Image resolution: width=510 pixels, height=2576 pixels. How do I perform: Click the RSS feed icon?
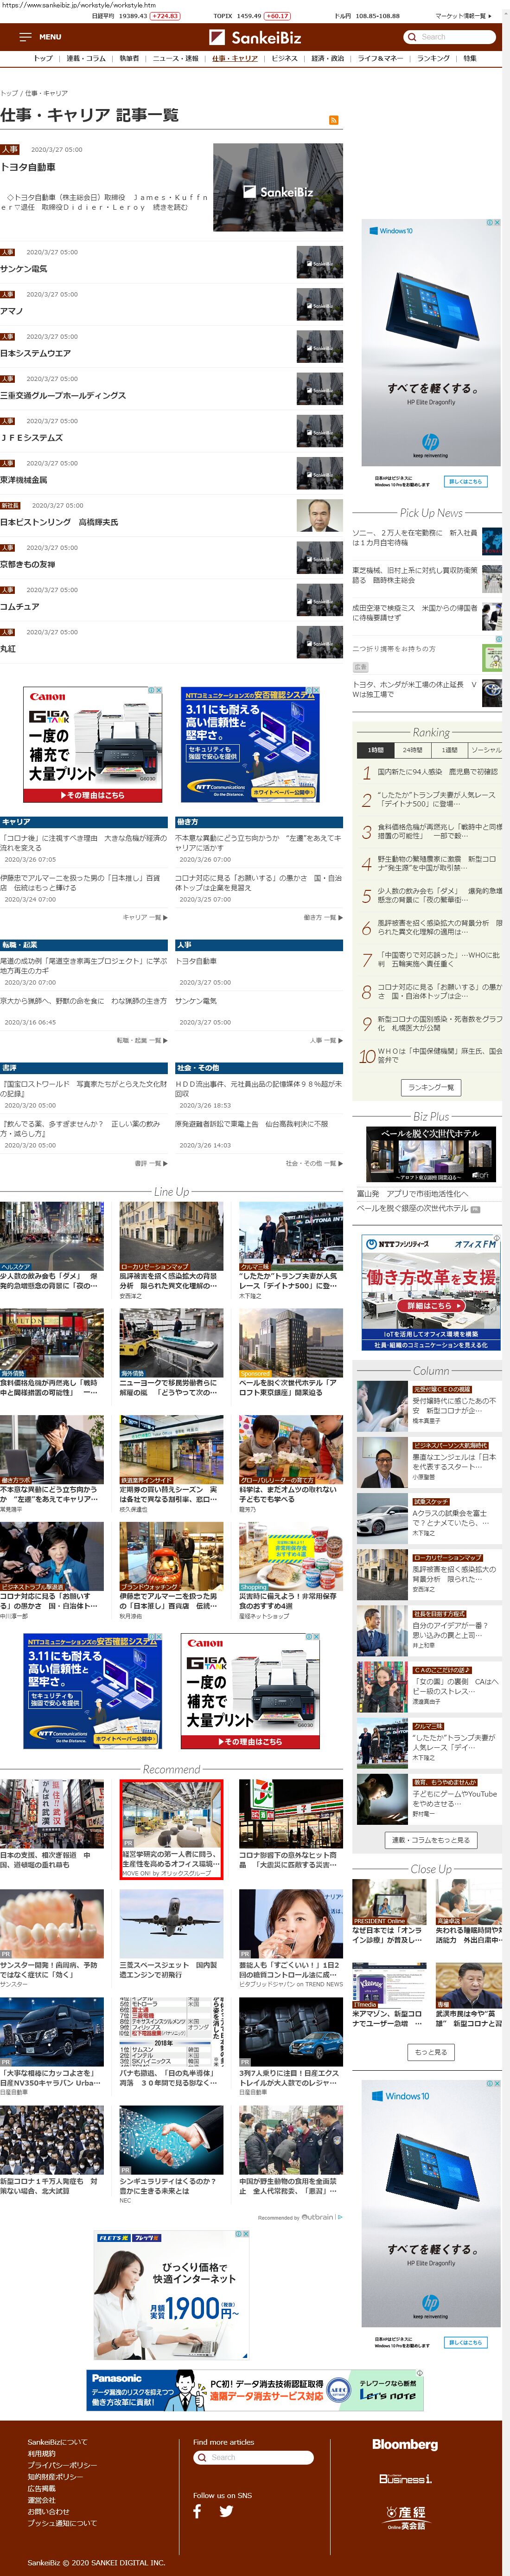333,120
